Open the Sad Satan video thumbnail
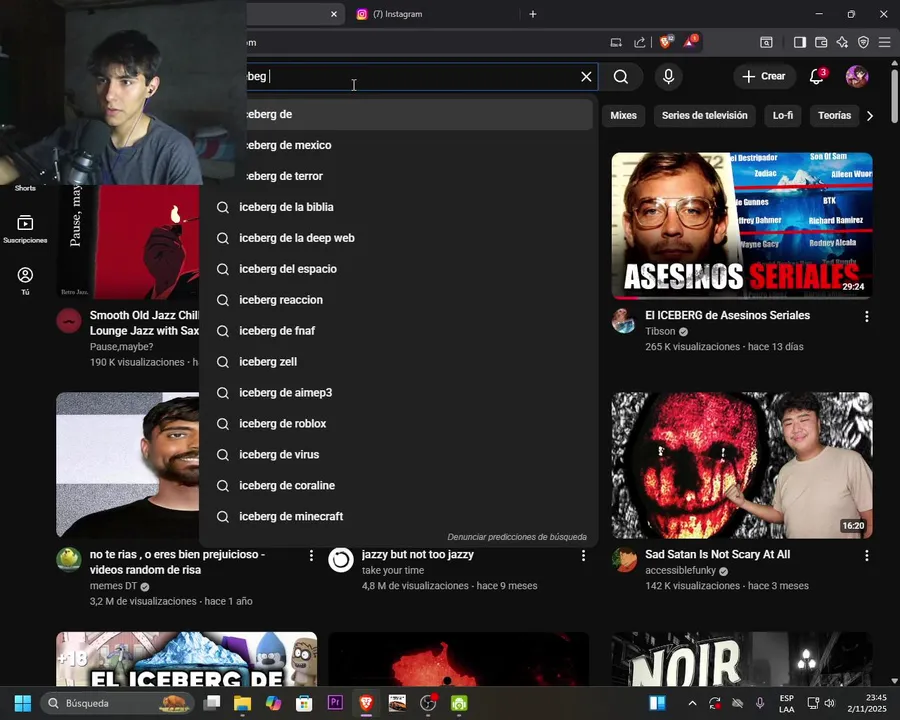Image resolution: width=900 pixels, height=720 pixels. point(742,465)
